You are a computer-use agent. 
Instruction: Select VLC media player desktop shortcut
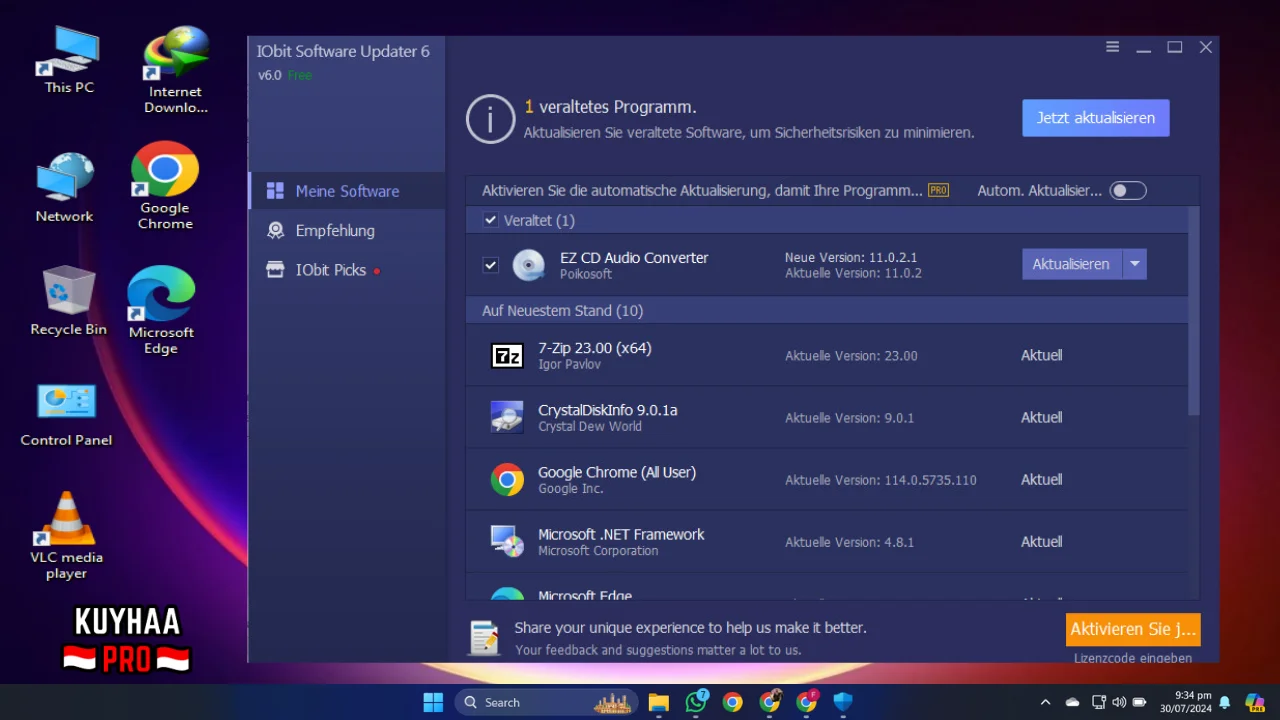[x=66, y=535]
